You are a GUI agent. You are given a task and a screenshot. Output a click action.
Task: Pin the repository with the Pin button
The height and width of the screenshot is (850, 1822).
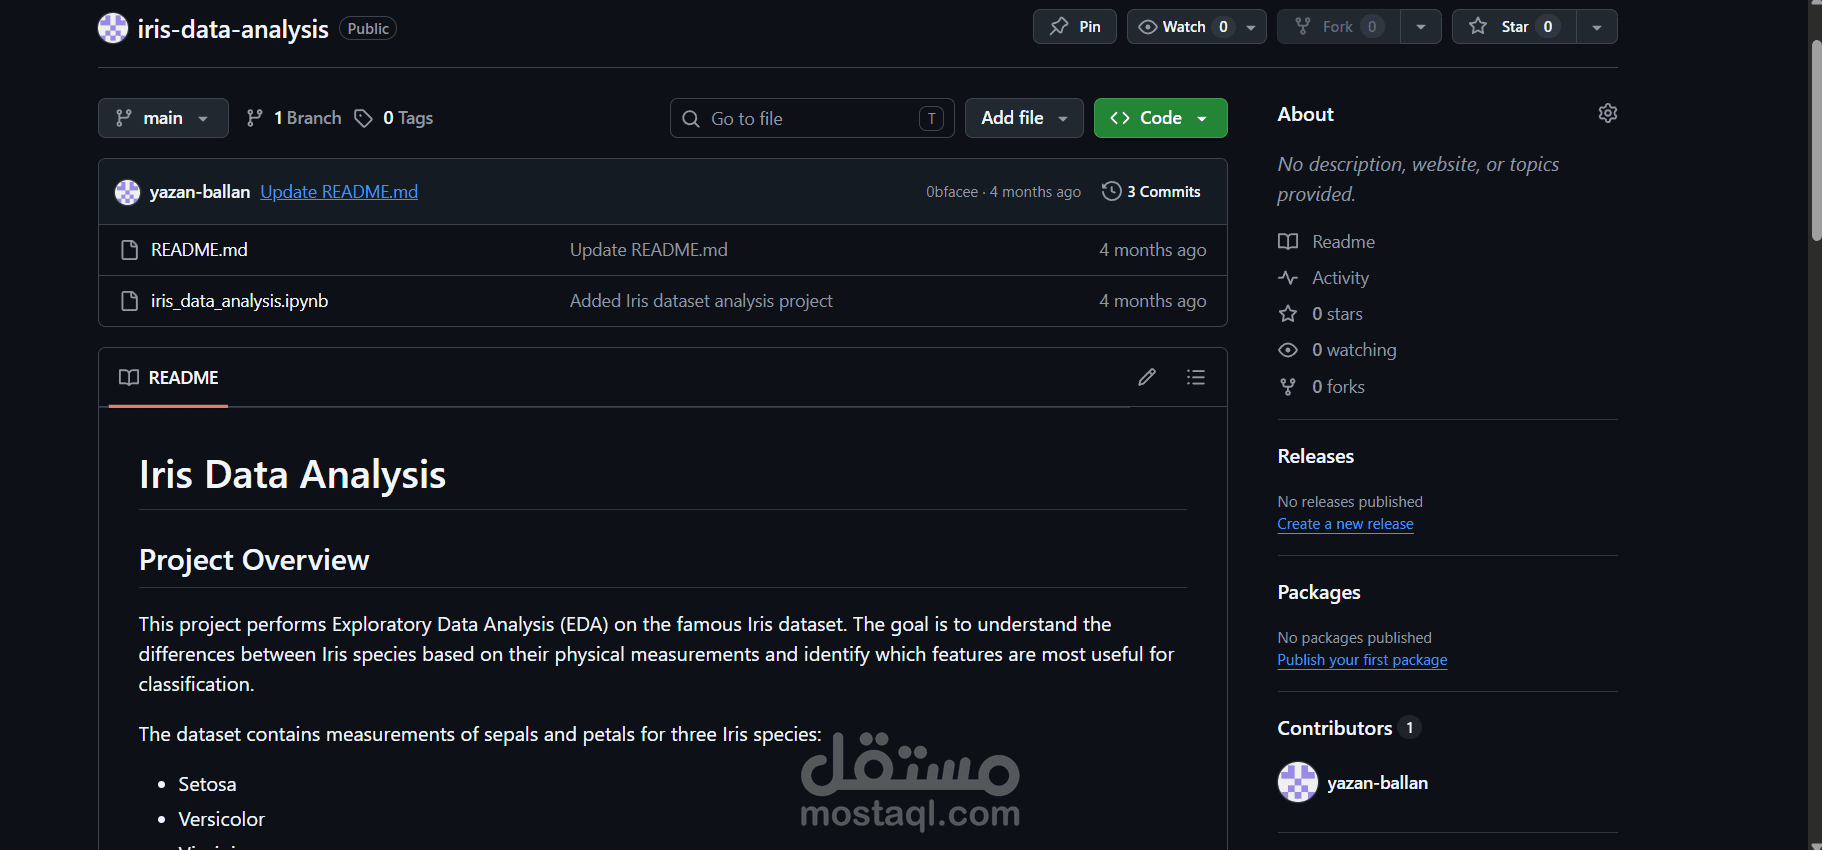[x=1075, y=27]
